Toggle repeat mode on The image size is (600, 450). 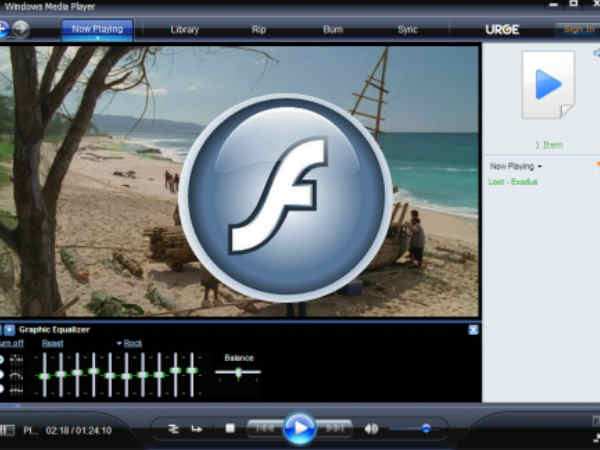click(196, 428)
